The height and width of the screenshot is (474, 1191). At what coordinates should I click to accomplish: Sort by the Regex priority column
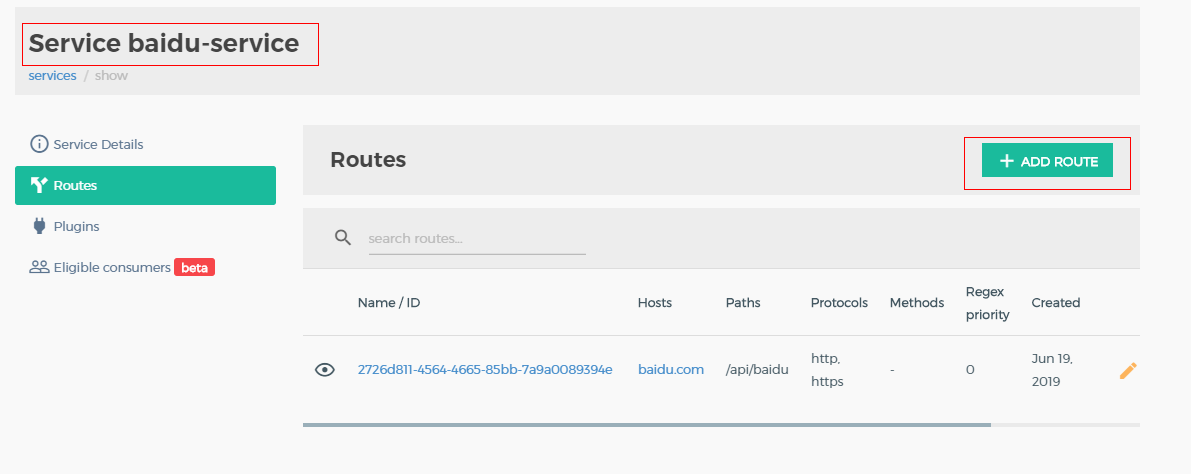(987, 303)
